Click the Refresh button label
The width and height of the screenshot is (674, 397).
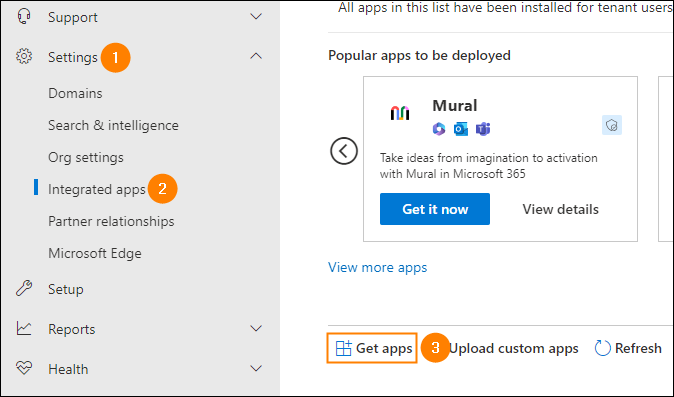(638, 348)
